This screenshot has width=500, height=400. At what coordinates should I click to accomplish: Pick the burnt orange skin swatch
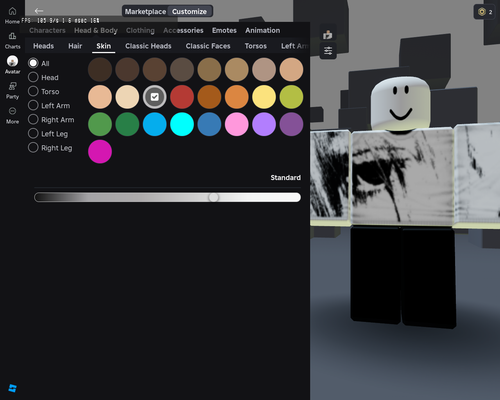point(209,97)
